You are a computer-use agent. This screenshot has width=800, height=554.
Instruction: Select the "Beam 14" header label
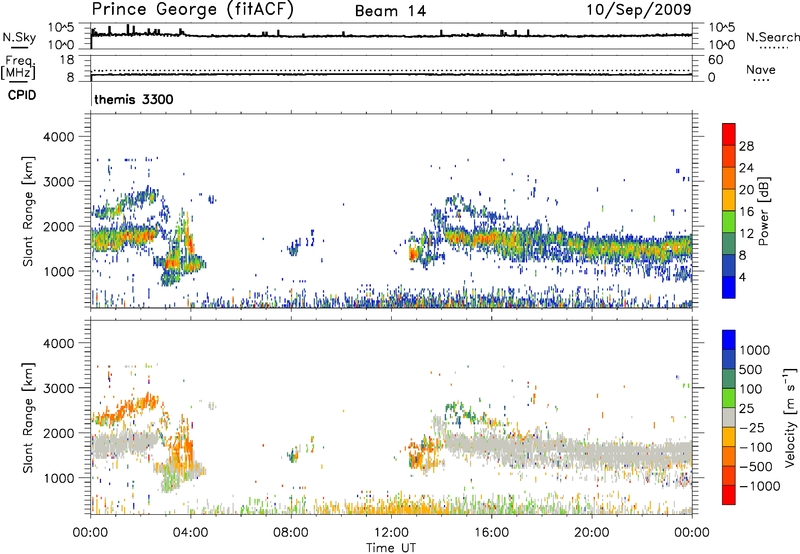[x=390, y=11]
